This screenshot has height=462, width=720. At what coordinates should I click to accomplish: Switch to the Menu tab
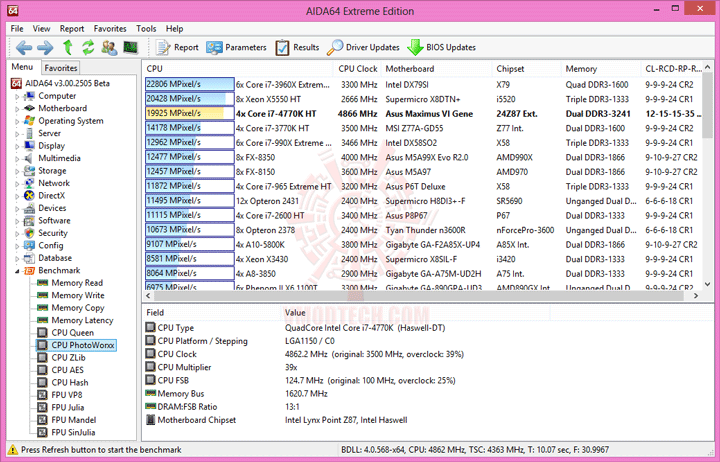(x=22, y=67)
